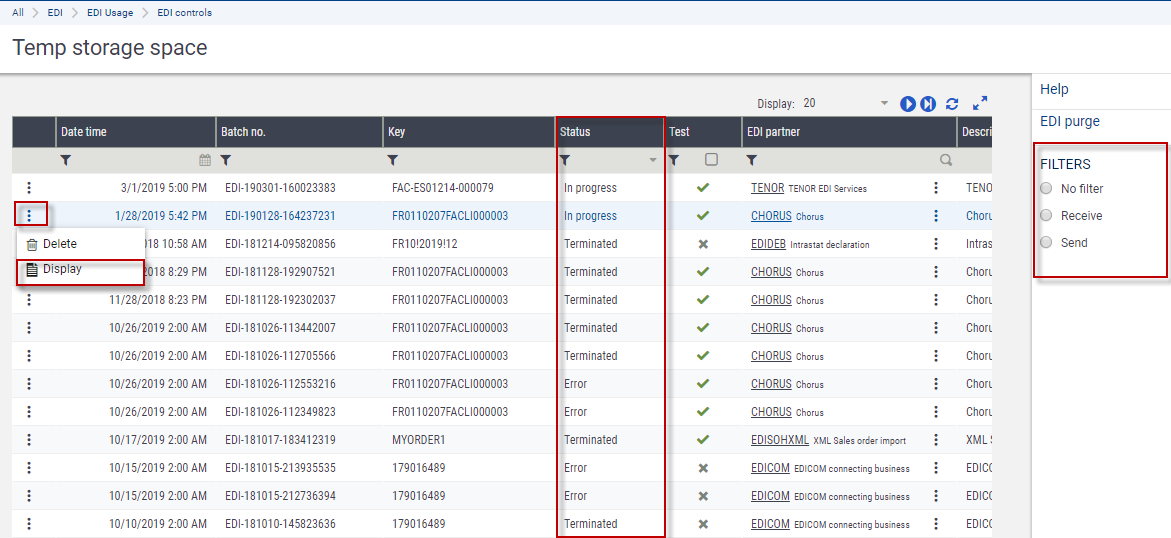Image resolution: width=1171 pixels, height=538 pixels.
Task: Refresh the grid with the reload icon
Action: click(952, 104)
